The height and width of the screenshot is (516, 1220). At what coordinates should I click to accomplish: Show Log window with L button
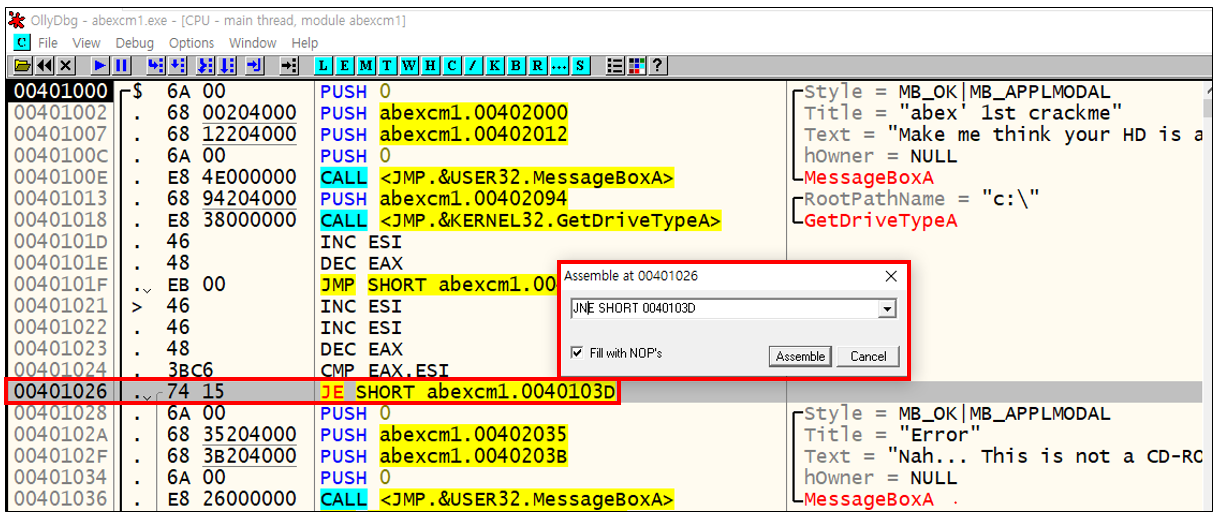point(325,66)
